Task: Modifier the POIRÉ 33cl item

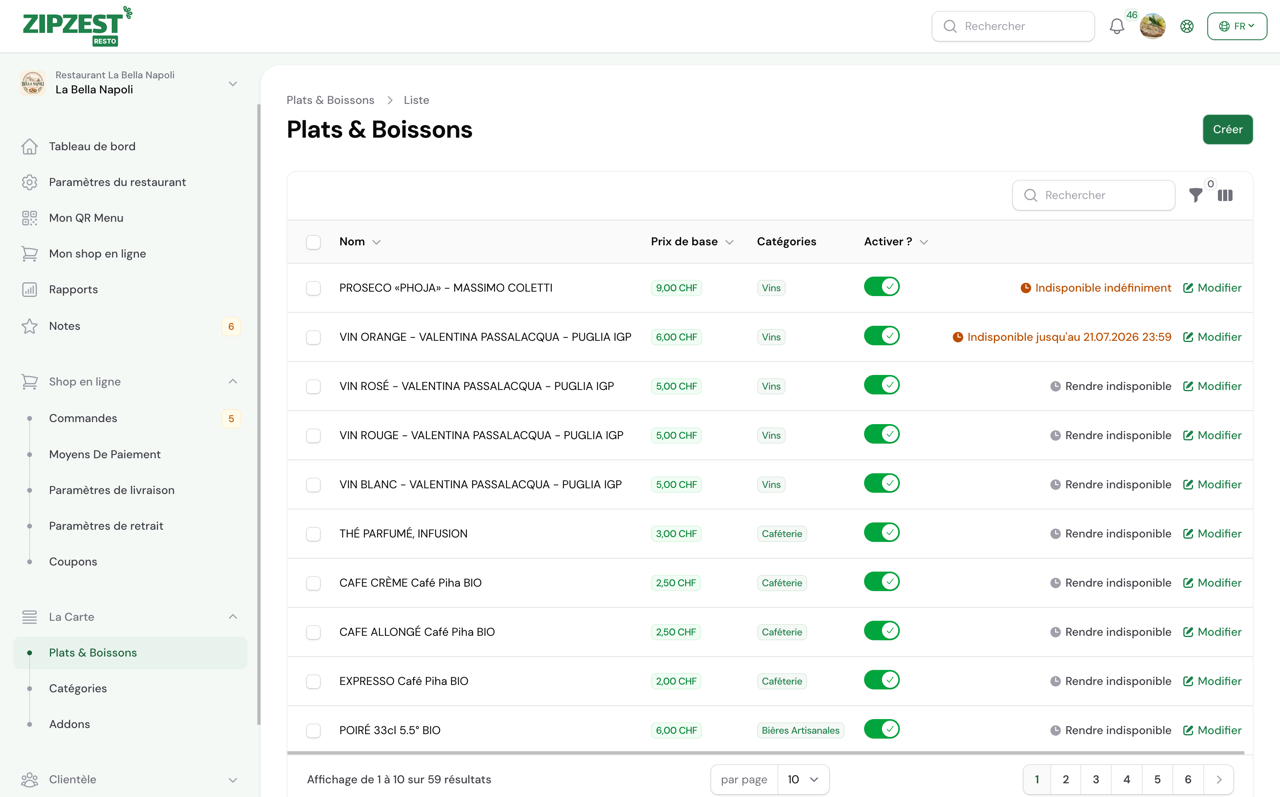Action: pos(1212,731)
